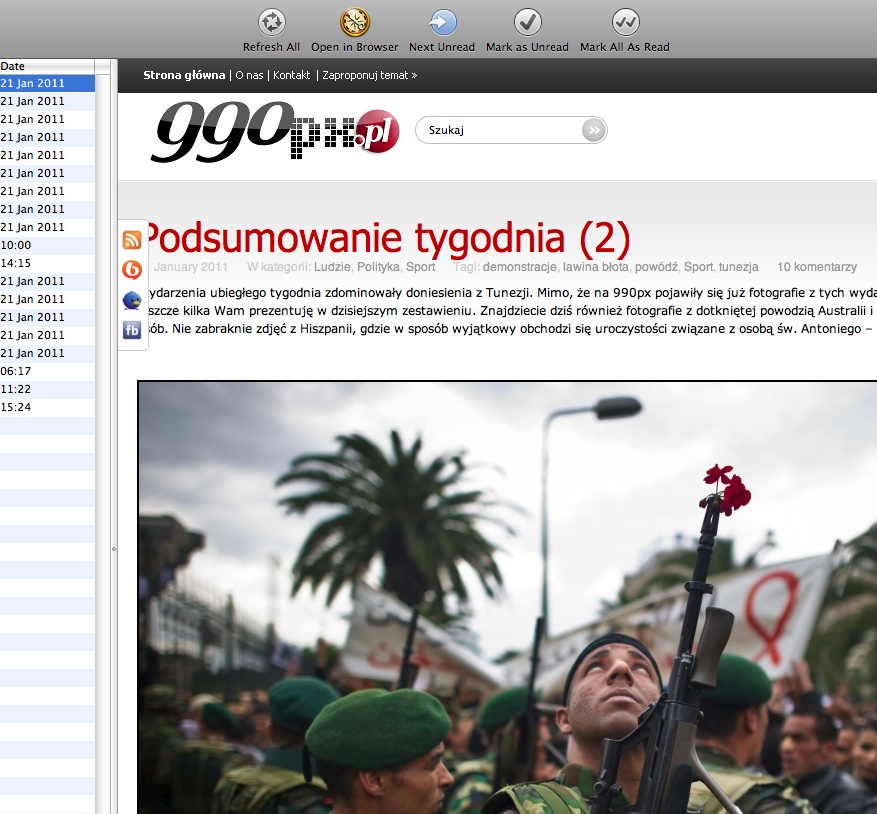
Task: Sort list by the Date column header
Action: pos(13,66)
